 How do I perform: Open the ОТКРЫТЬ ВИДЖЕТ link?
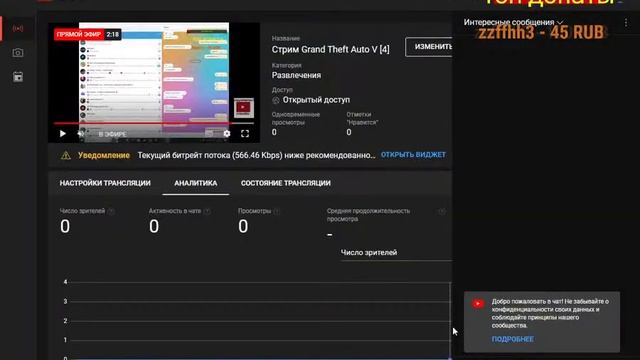(413, 155)
